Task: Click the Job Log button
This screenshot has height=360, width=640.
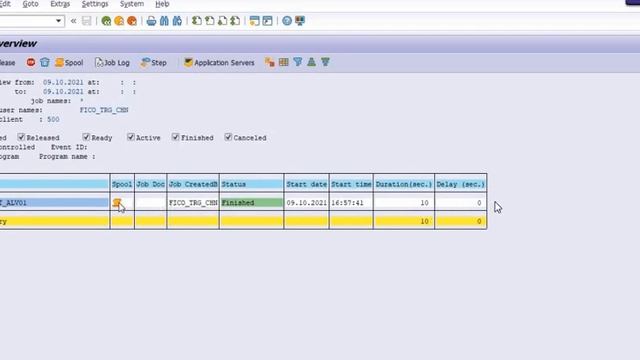Action: 112,62
